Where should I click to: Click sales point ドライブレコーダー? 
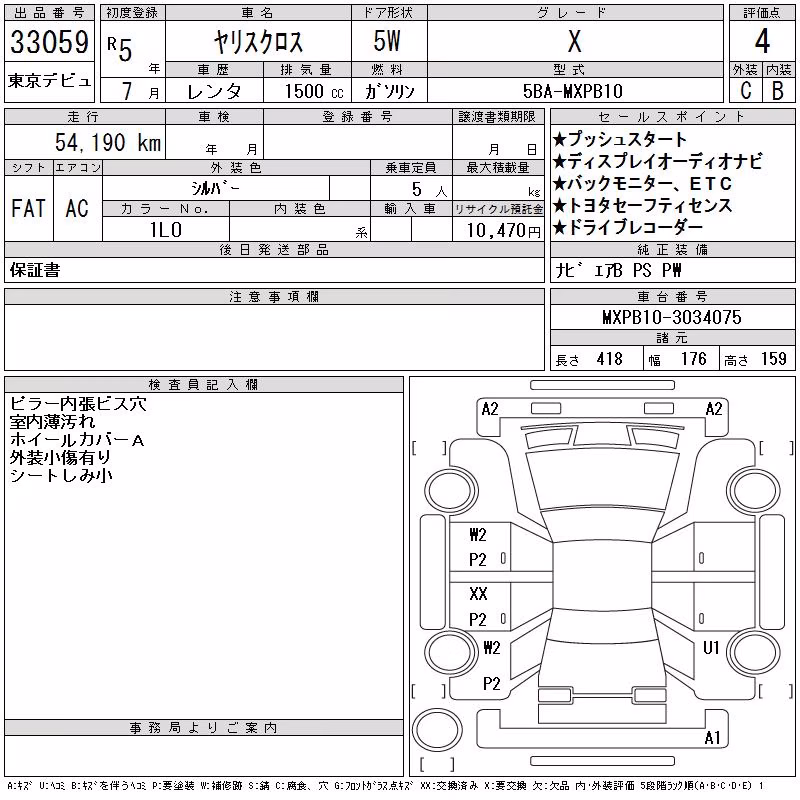pyautogui.click(x=628, y=227)
